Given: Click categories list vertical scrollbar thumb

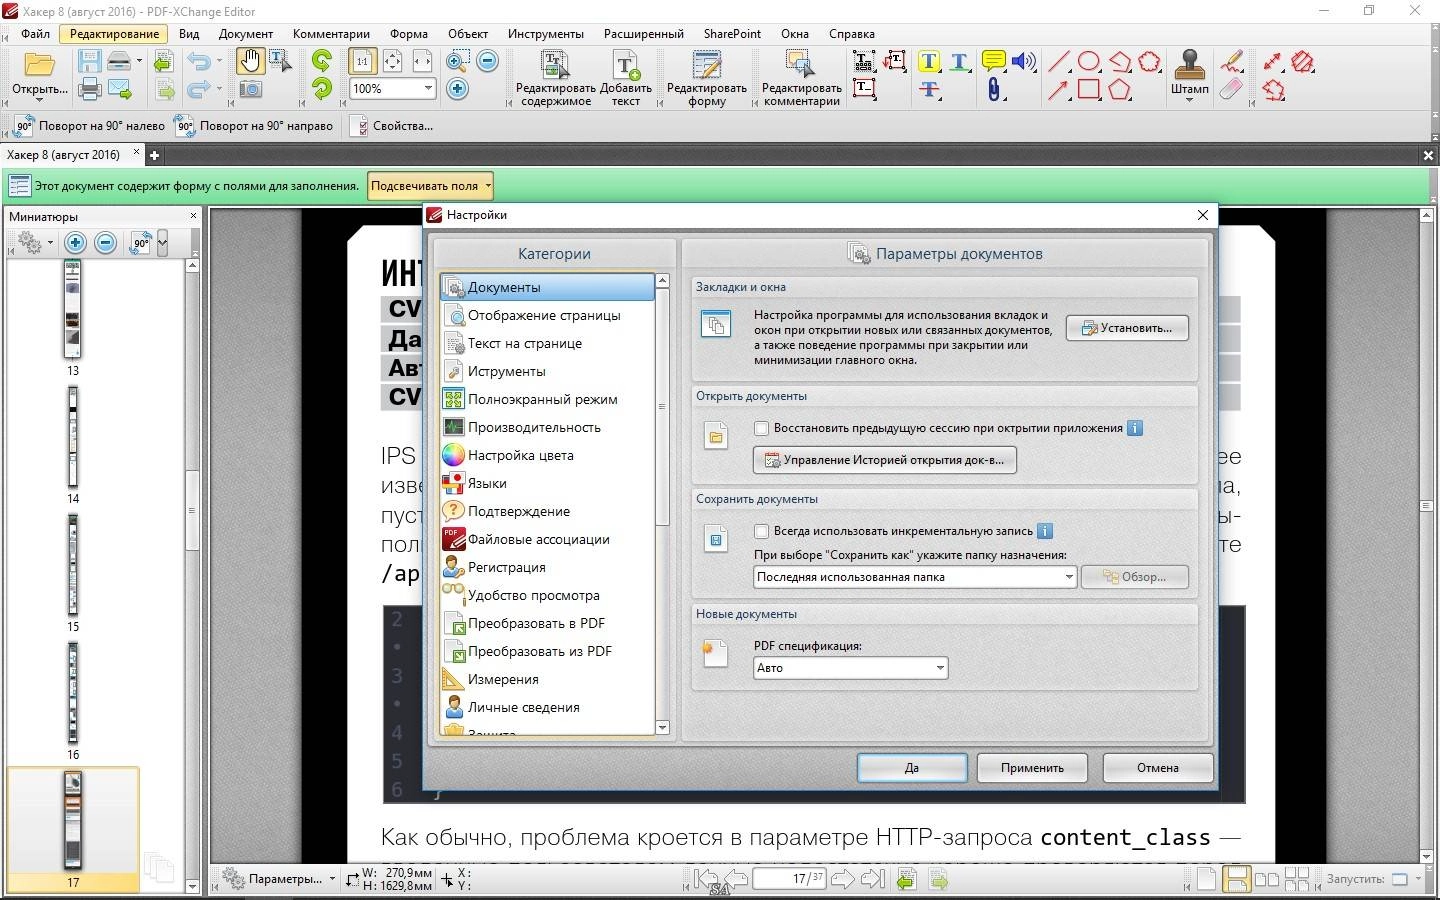Looking at the screenshot, I should (662, 407).
